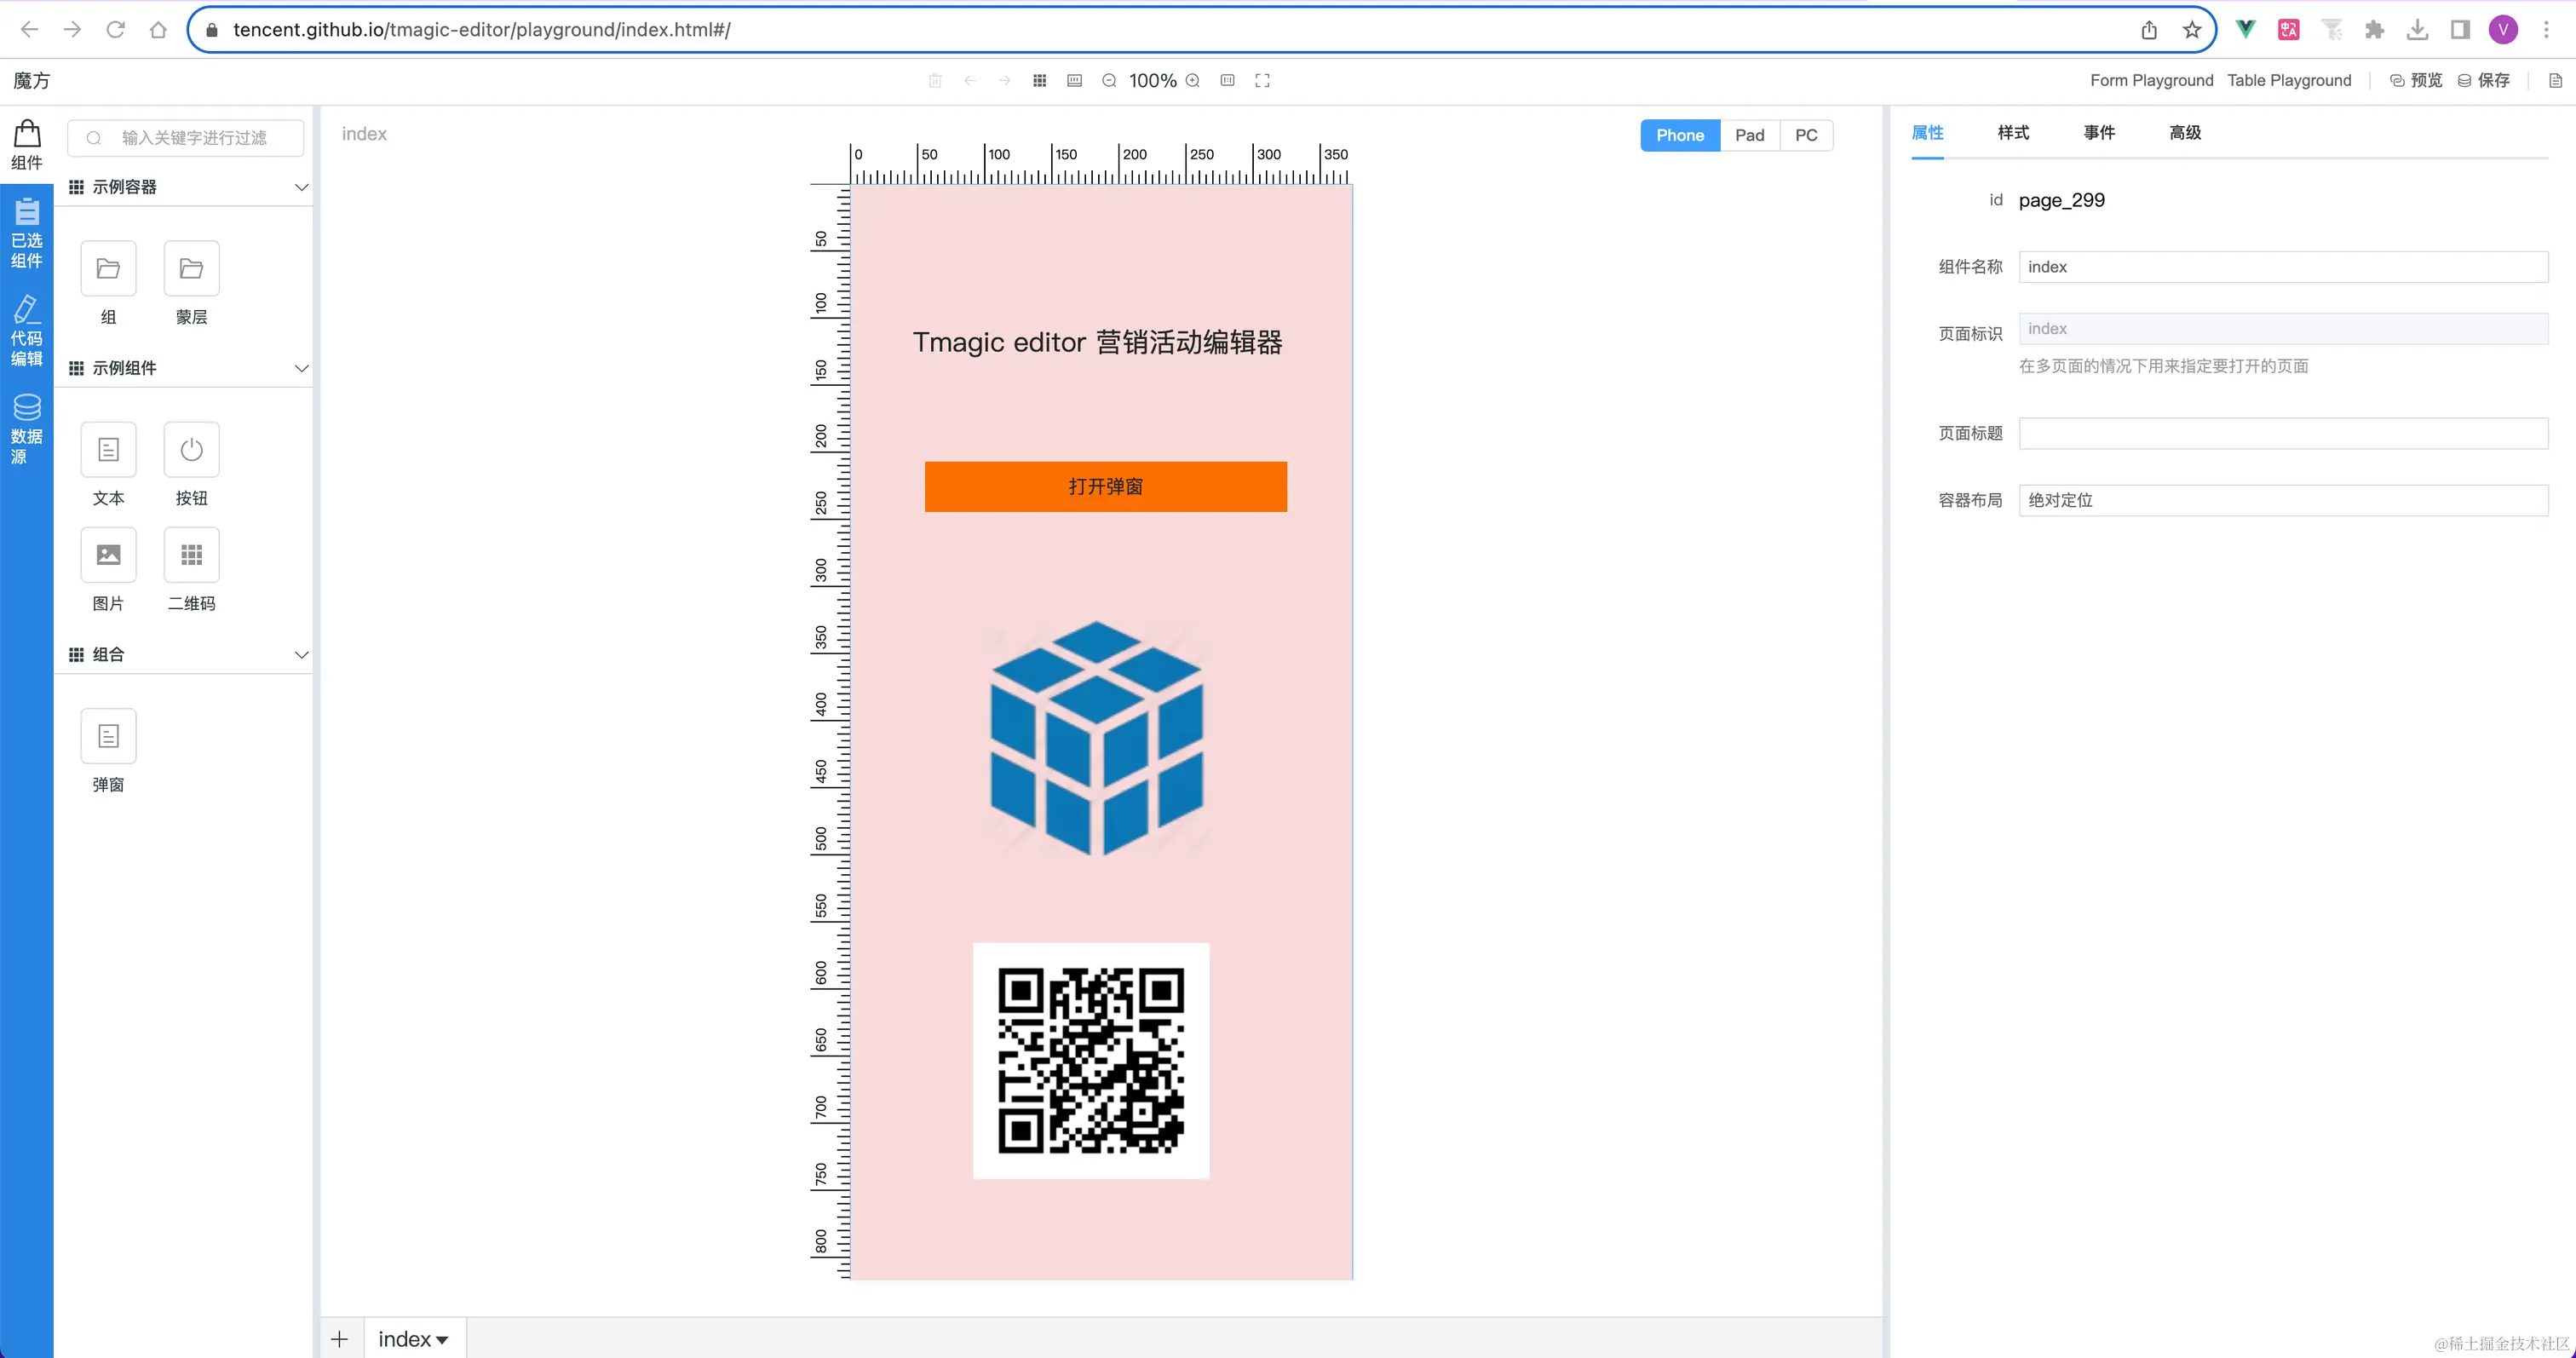Switch to the 属性 properties tab
This screenshot has width=2576, height=1358.
click(1927, 133)
